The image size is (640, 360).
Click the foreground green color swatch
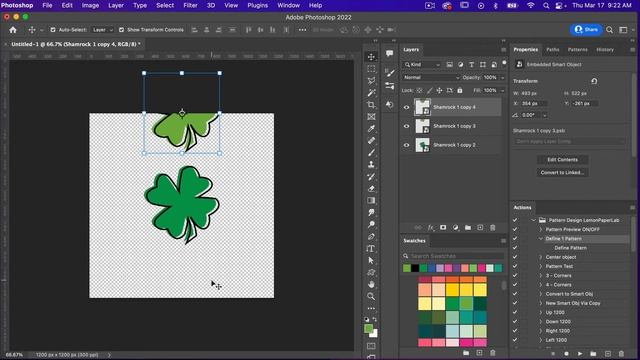tap(369, 328)
